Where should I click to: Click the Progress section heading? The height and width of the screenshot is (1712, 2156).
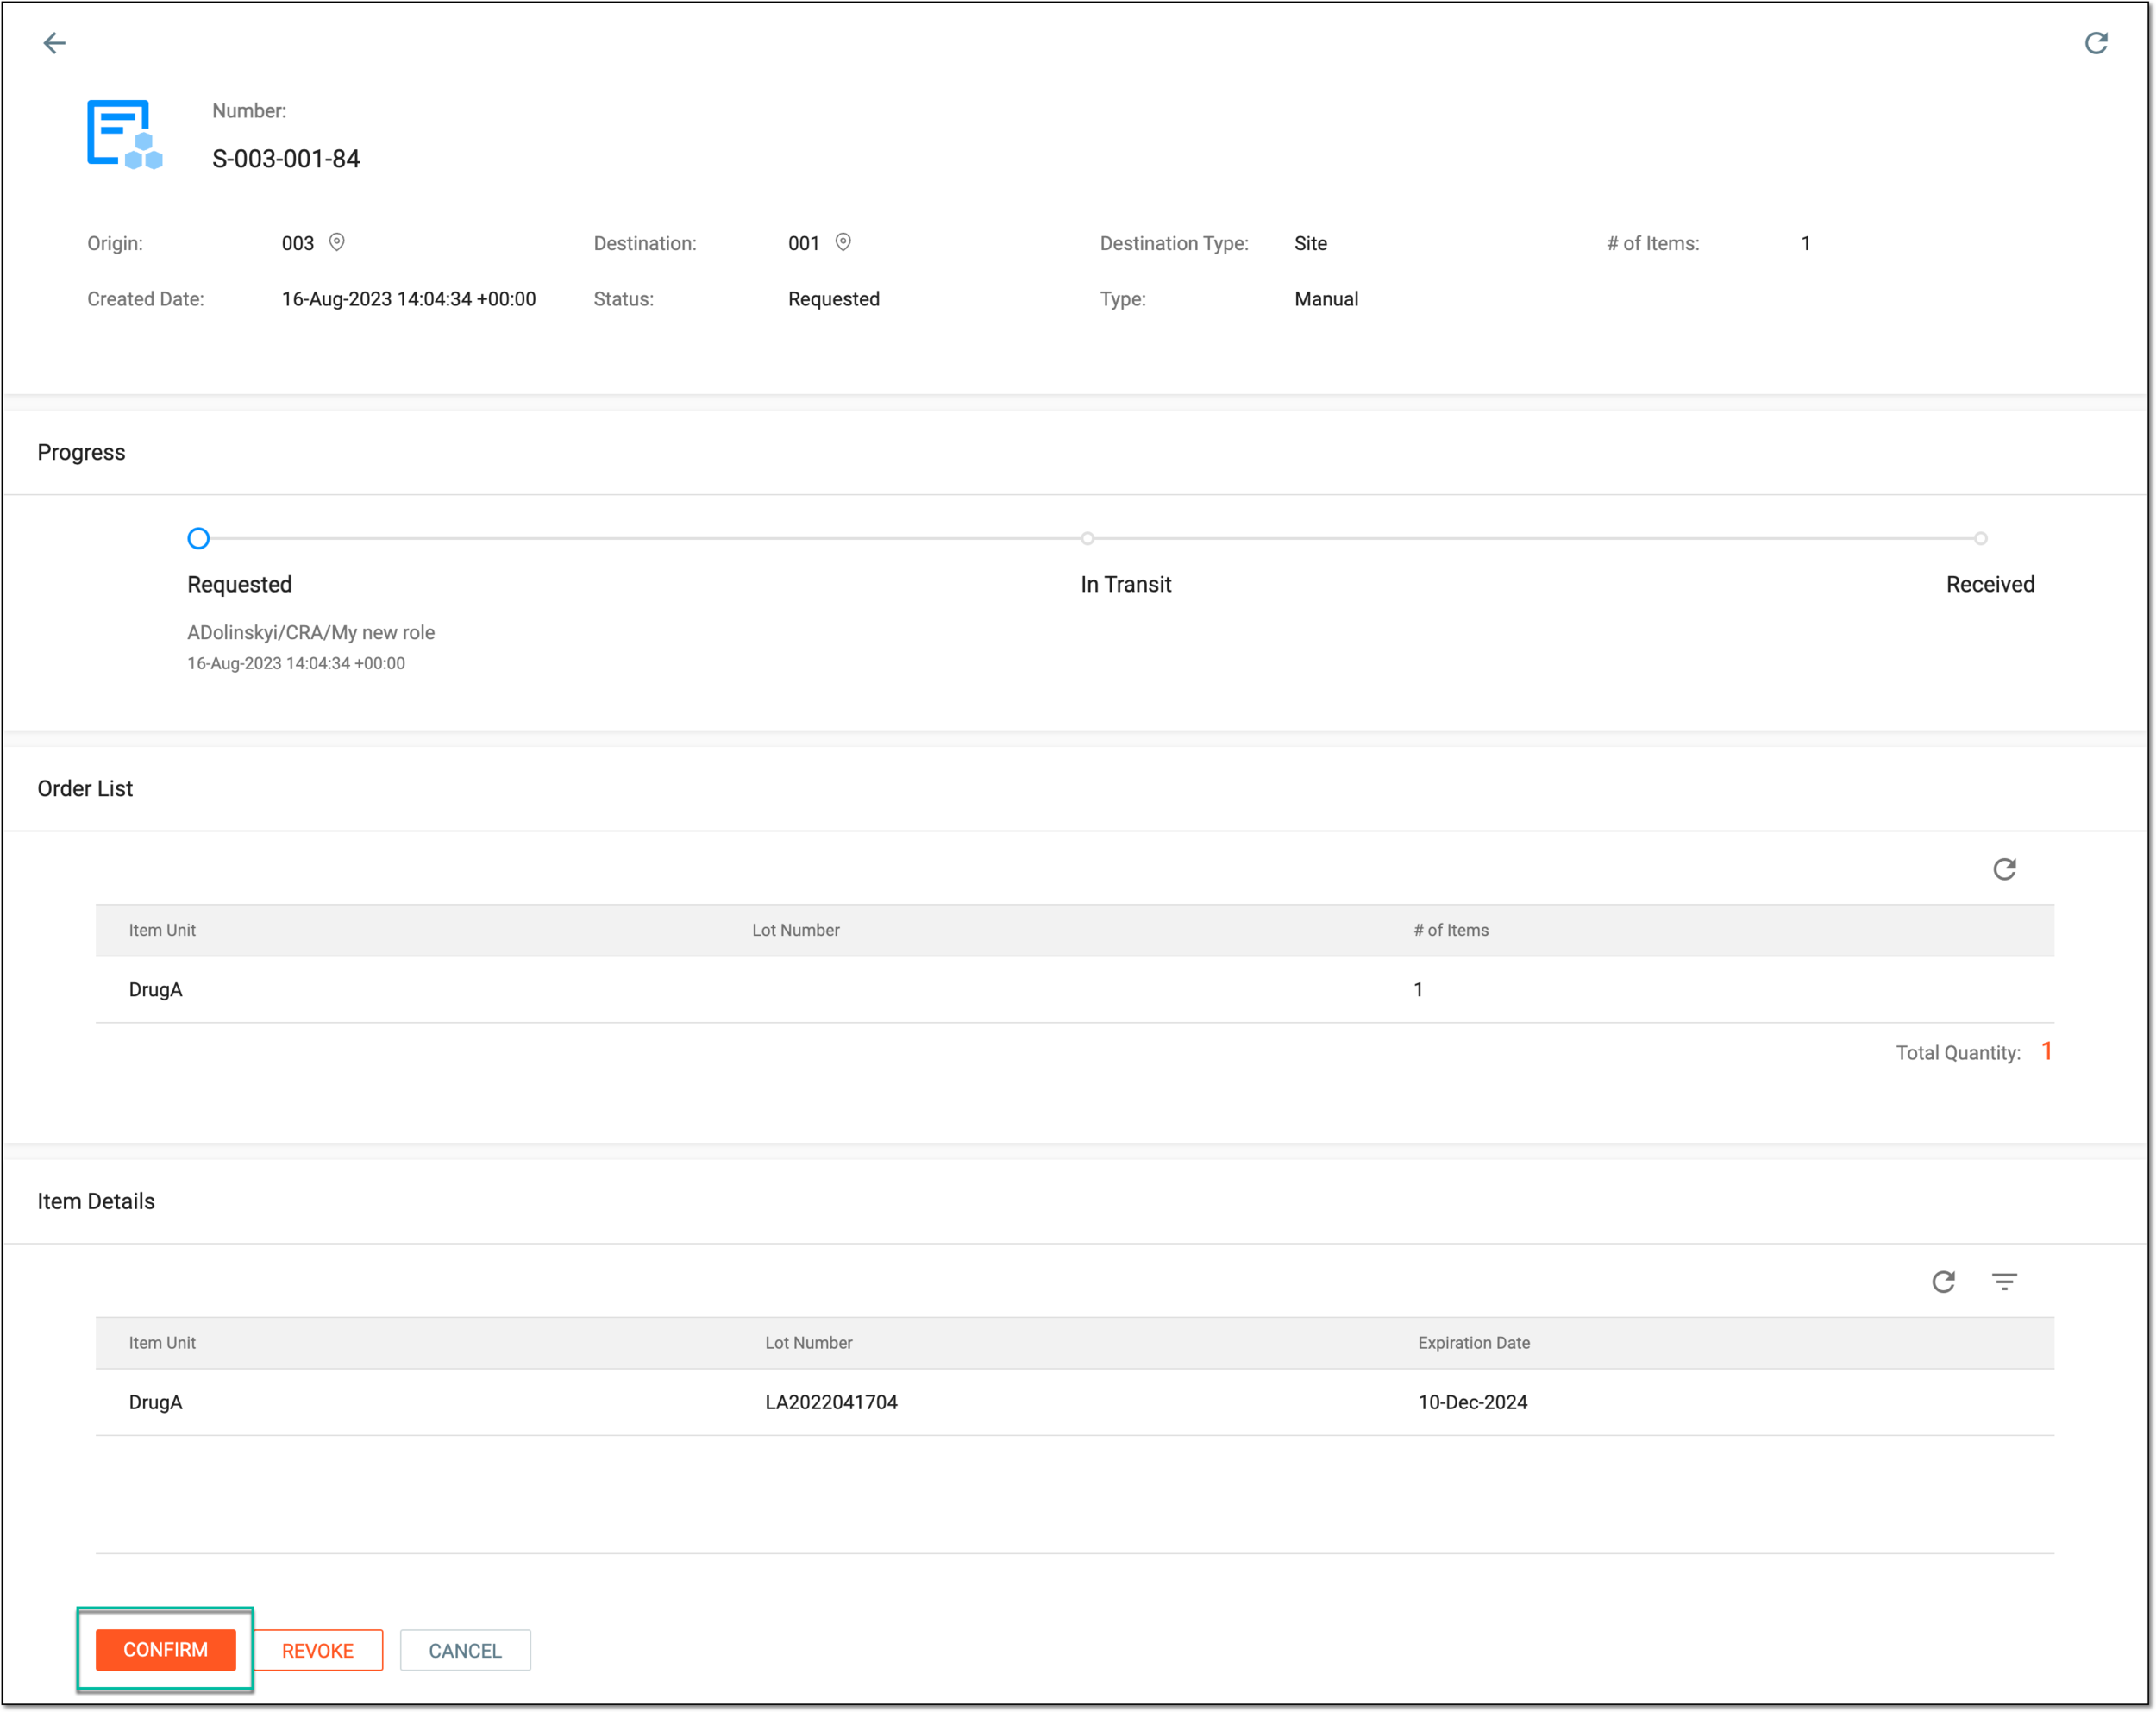click(x=81, y=453)
